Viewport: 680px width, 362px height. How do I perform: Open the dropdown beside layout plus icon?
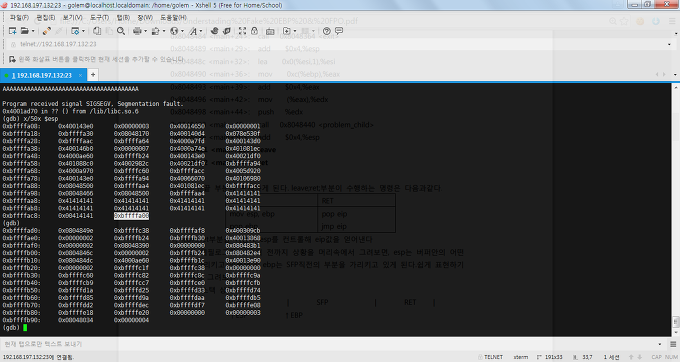coord(295,31)
